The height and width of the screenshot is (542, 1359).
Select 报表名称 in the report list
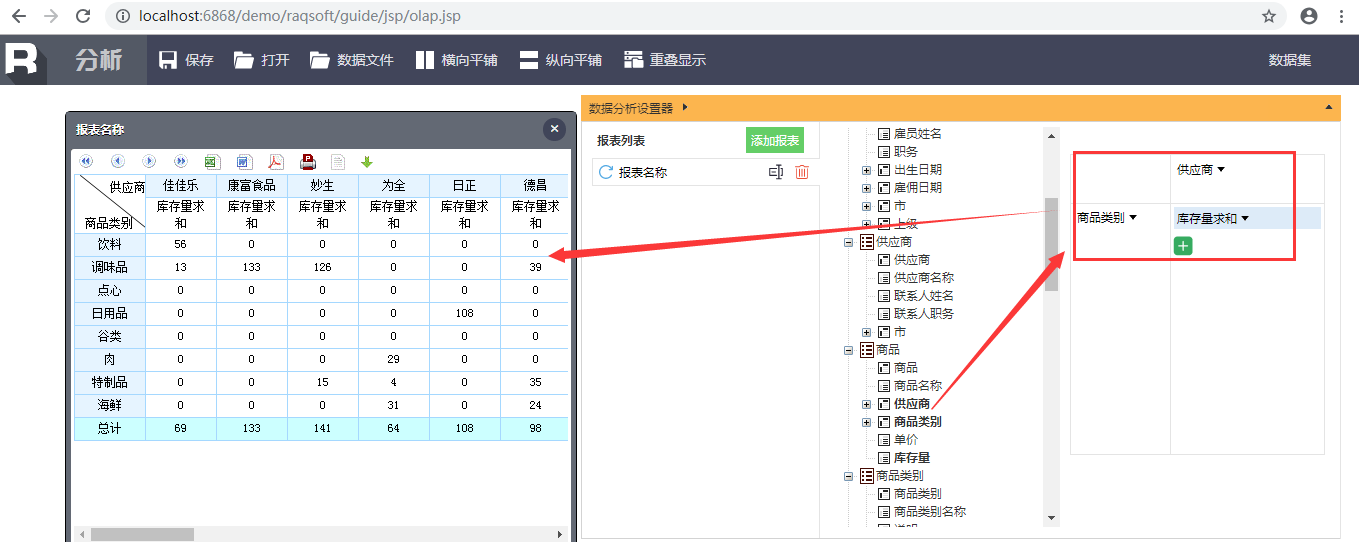(643, 172)
